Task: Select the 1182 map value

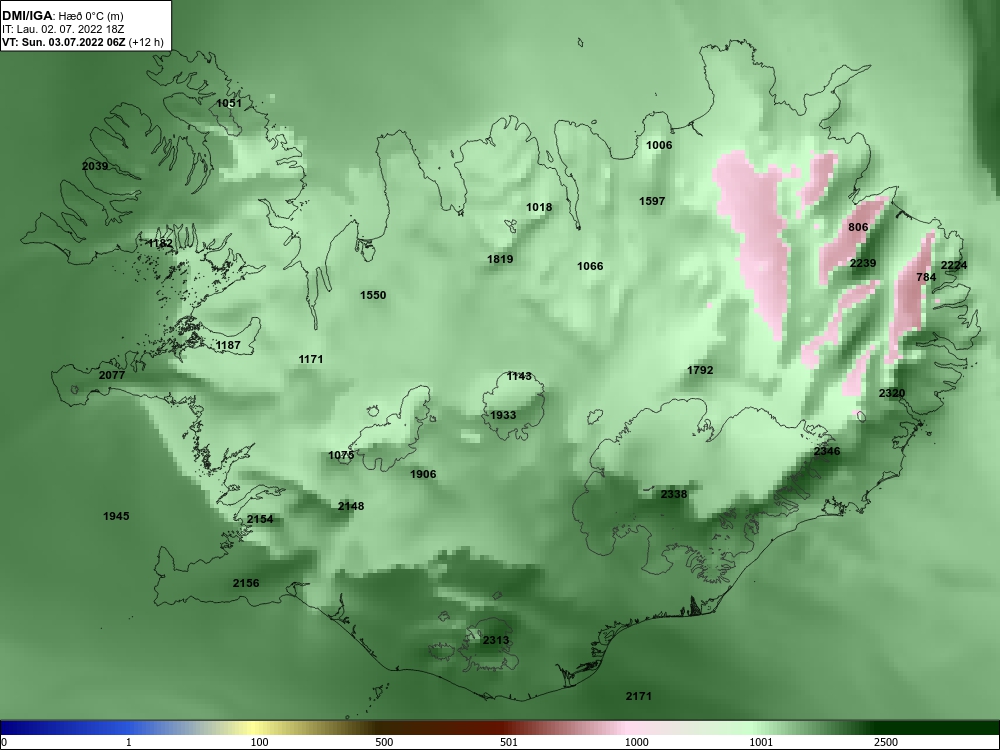Action: (x=160, y=244)
